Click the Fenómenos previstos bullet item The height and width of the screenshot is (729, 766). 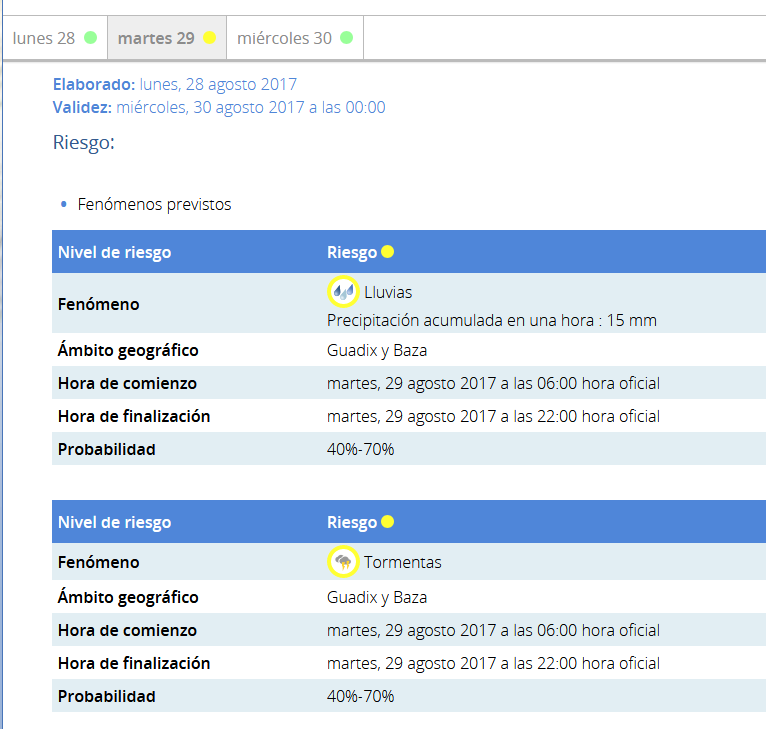(x=154, y=204)
